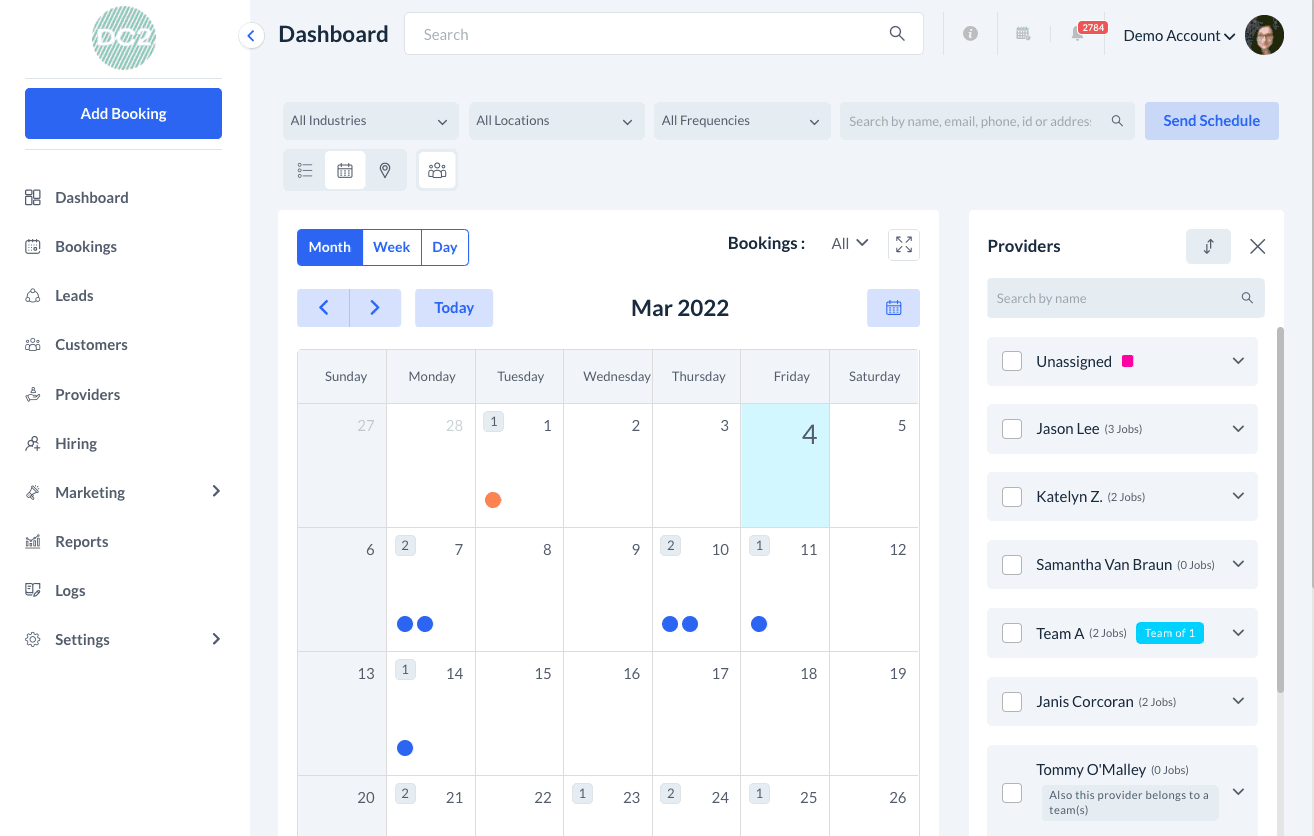Go to next month arrow
Image resolution: width=1314 pixels, height=836 pixels.
[x=375, y=308]
